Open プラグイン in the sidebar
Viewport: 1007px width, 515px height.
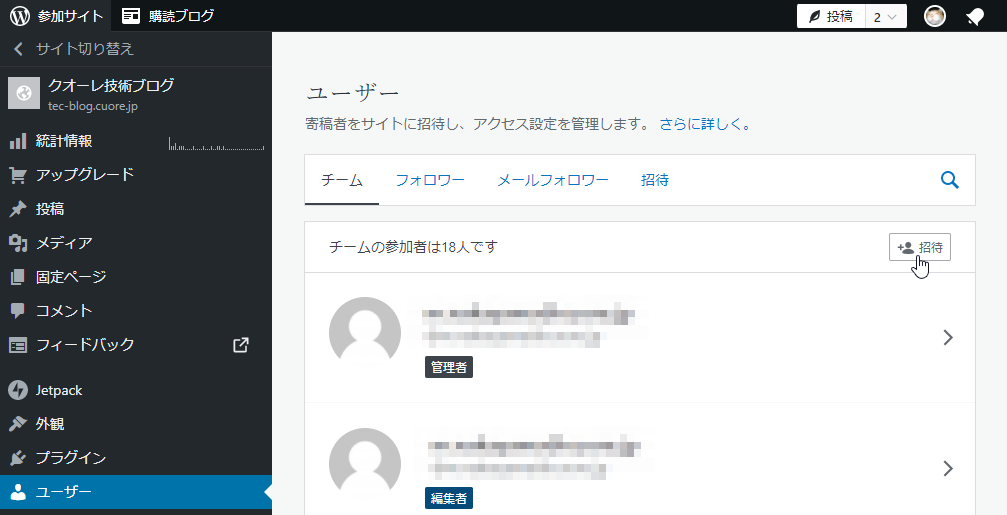pyautogui.click(x=70, y=458)
